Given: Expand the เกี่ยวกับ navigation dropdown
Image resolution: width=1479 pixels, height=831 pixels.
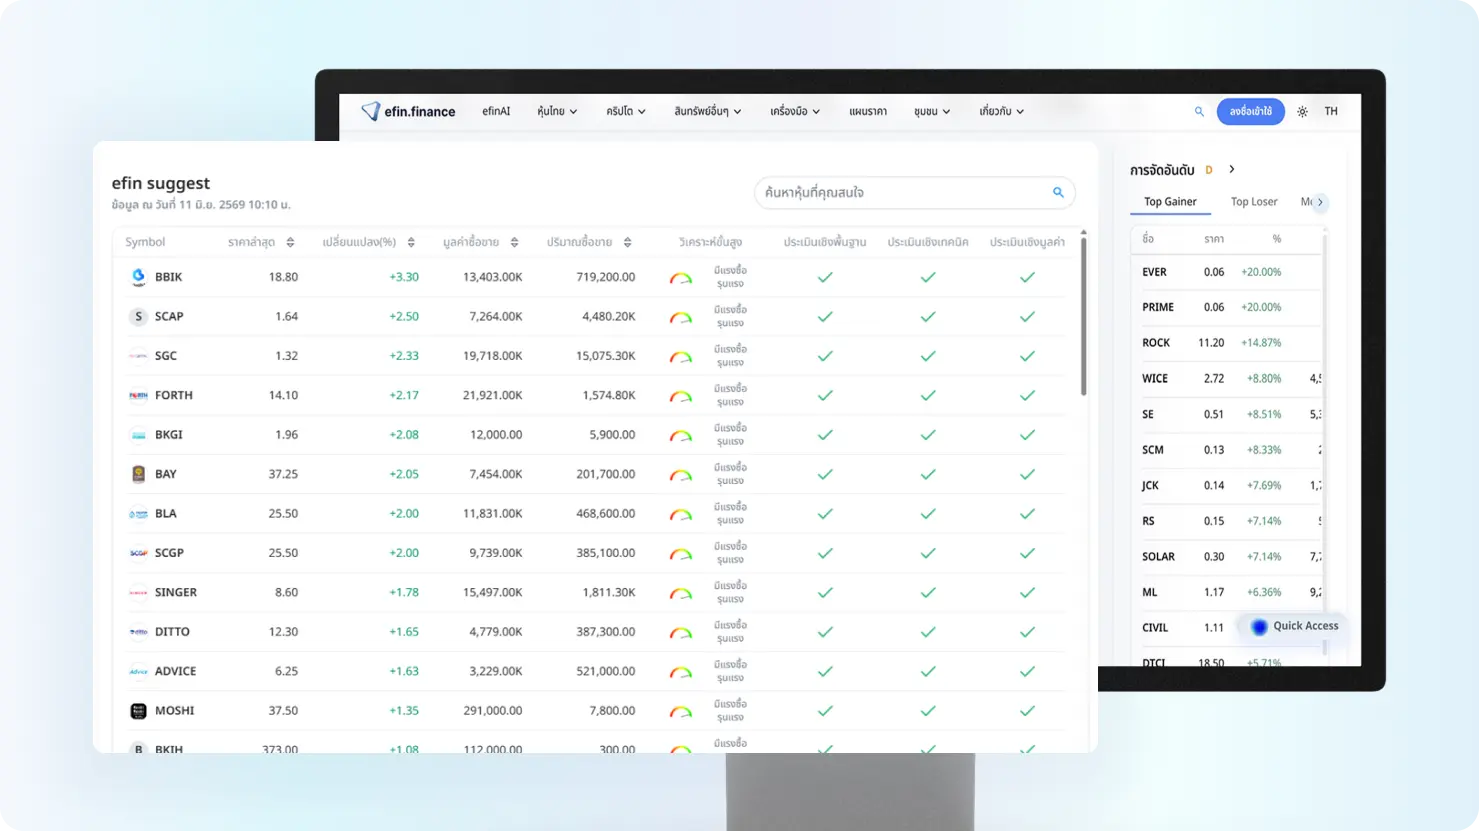Looking at the screenshot, I should pyautogui.click(x=1002, y=111).
